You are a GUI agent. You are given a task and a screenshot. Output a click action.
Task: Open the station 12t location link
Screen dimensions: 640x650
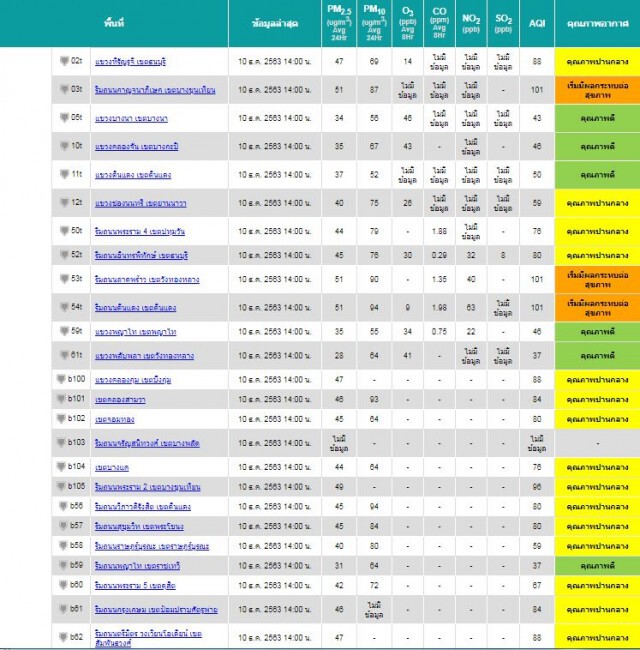(141, 204)
